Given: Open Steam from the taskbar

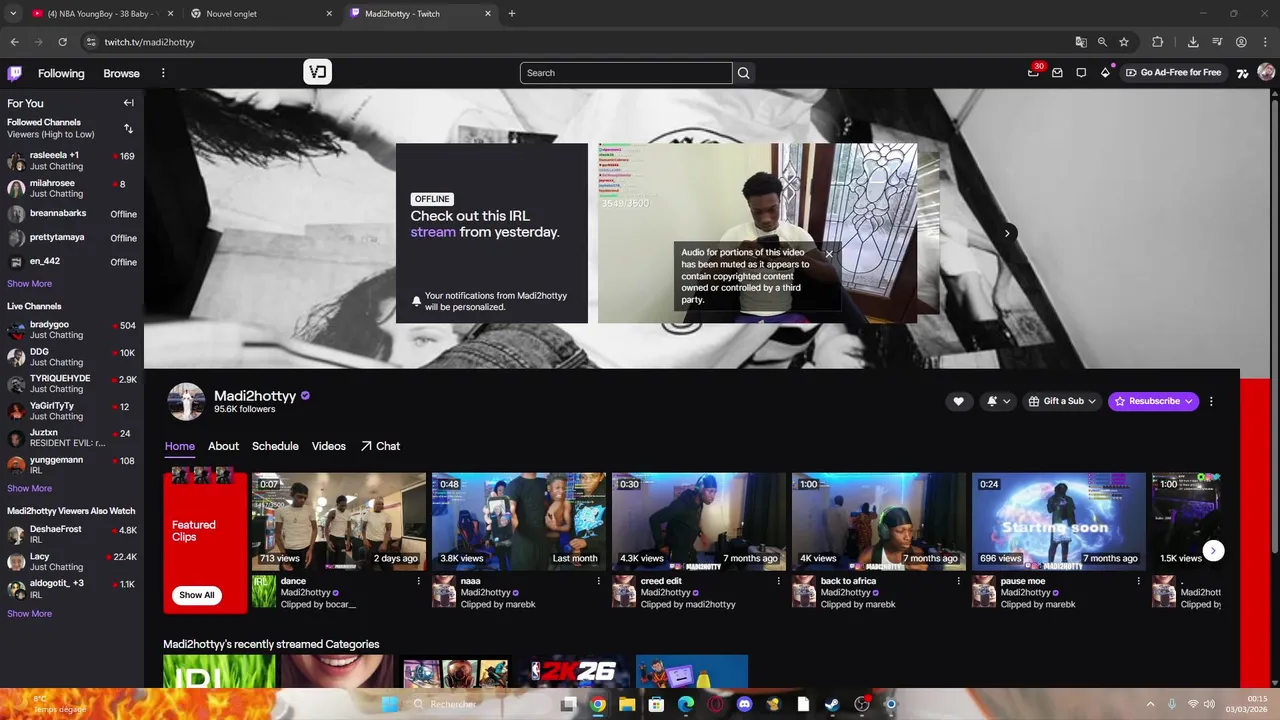Looking at the screenshot, I should pyautogui.click(x=831, y=704).
